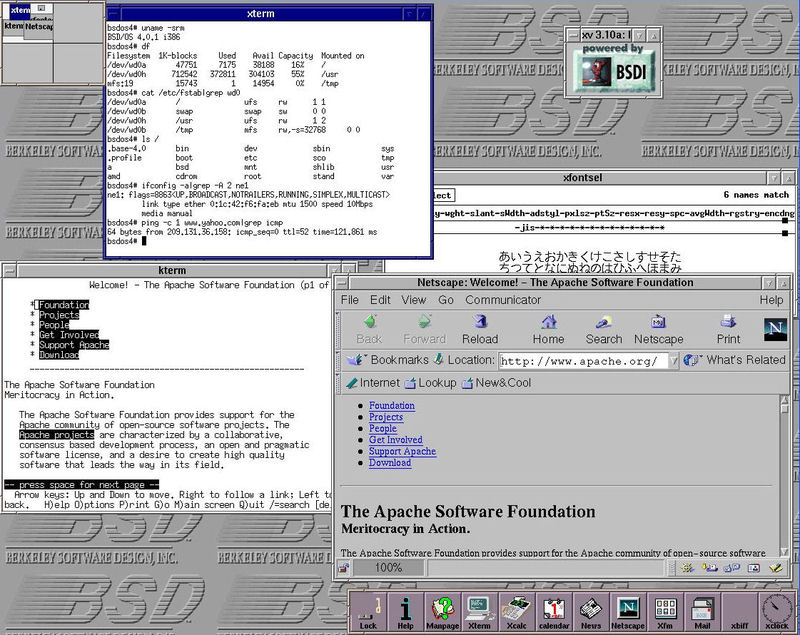Follow the Get Involved link in Netscape
The width and height of the screenshot is (800, 635).
(396, 440)
